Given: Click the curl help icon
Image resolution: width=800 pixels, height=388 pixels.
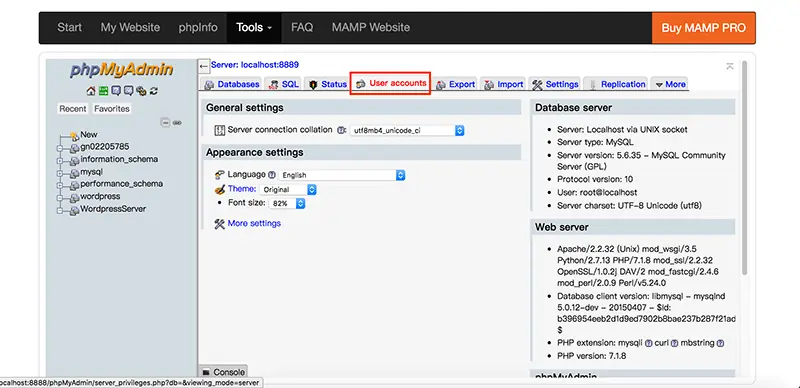Looking at the screenshot, I should (674, 343).
